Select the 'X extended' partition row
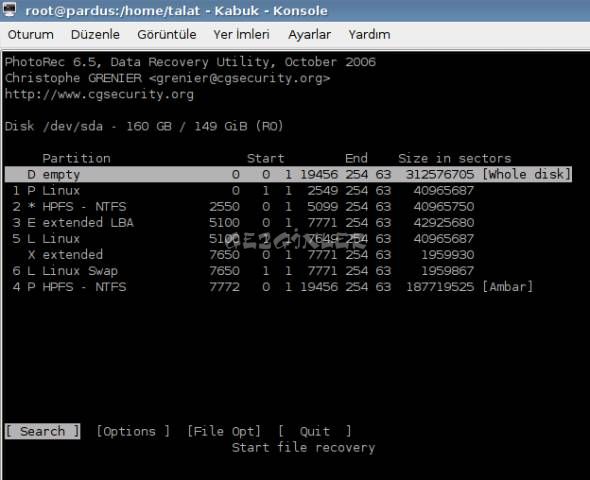The image size is (590, 480). [x=251, y=255]
